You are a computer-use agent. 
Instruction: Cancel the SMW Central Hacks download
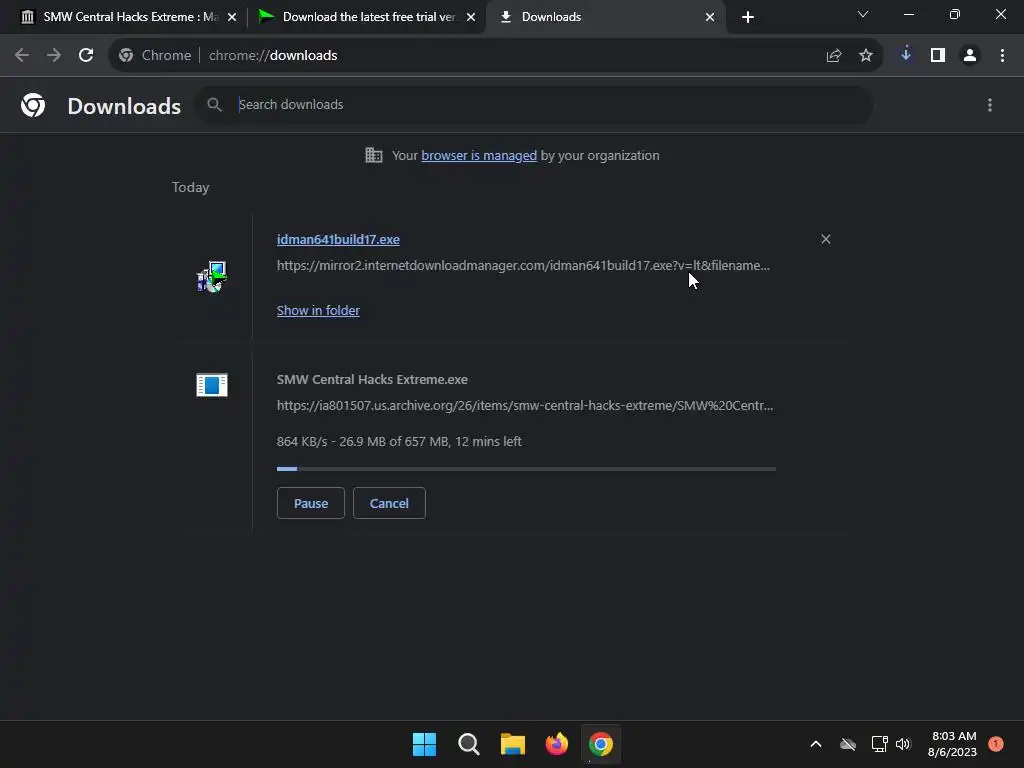[x=389, y=504]
